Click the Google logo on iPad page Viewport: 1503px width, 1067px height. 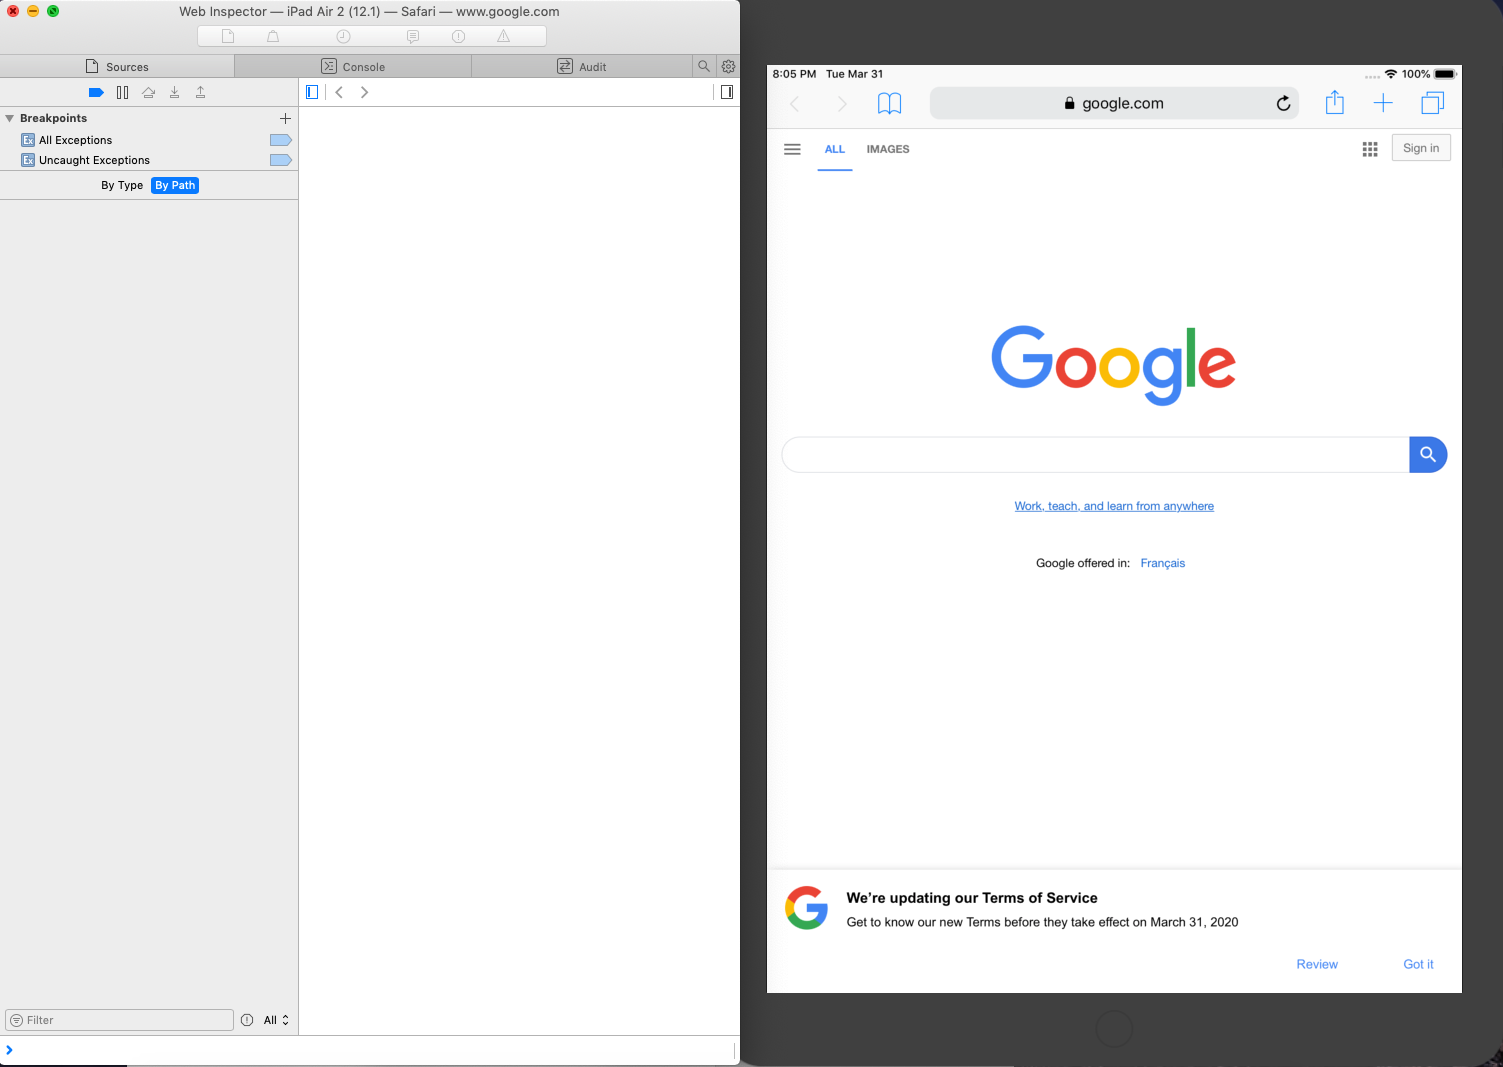click(1113, 365)
